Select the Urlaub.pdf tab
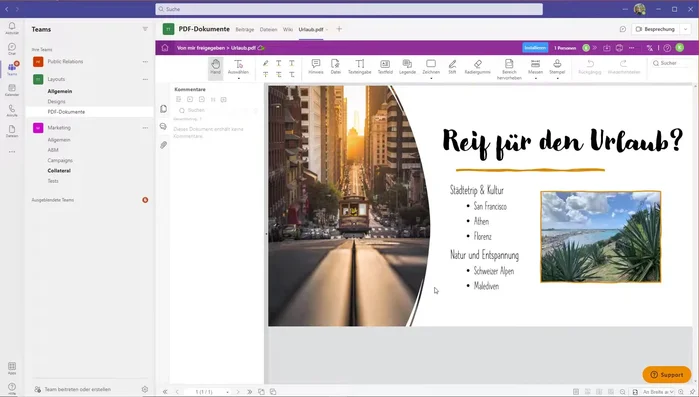This screenshot has height=397, width=699. (x=311, y=29)
